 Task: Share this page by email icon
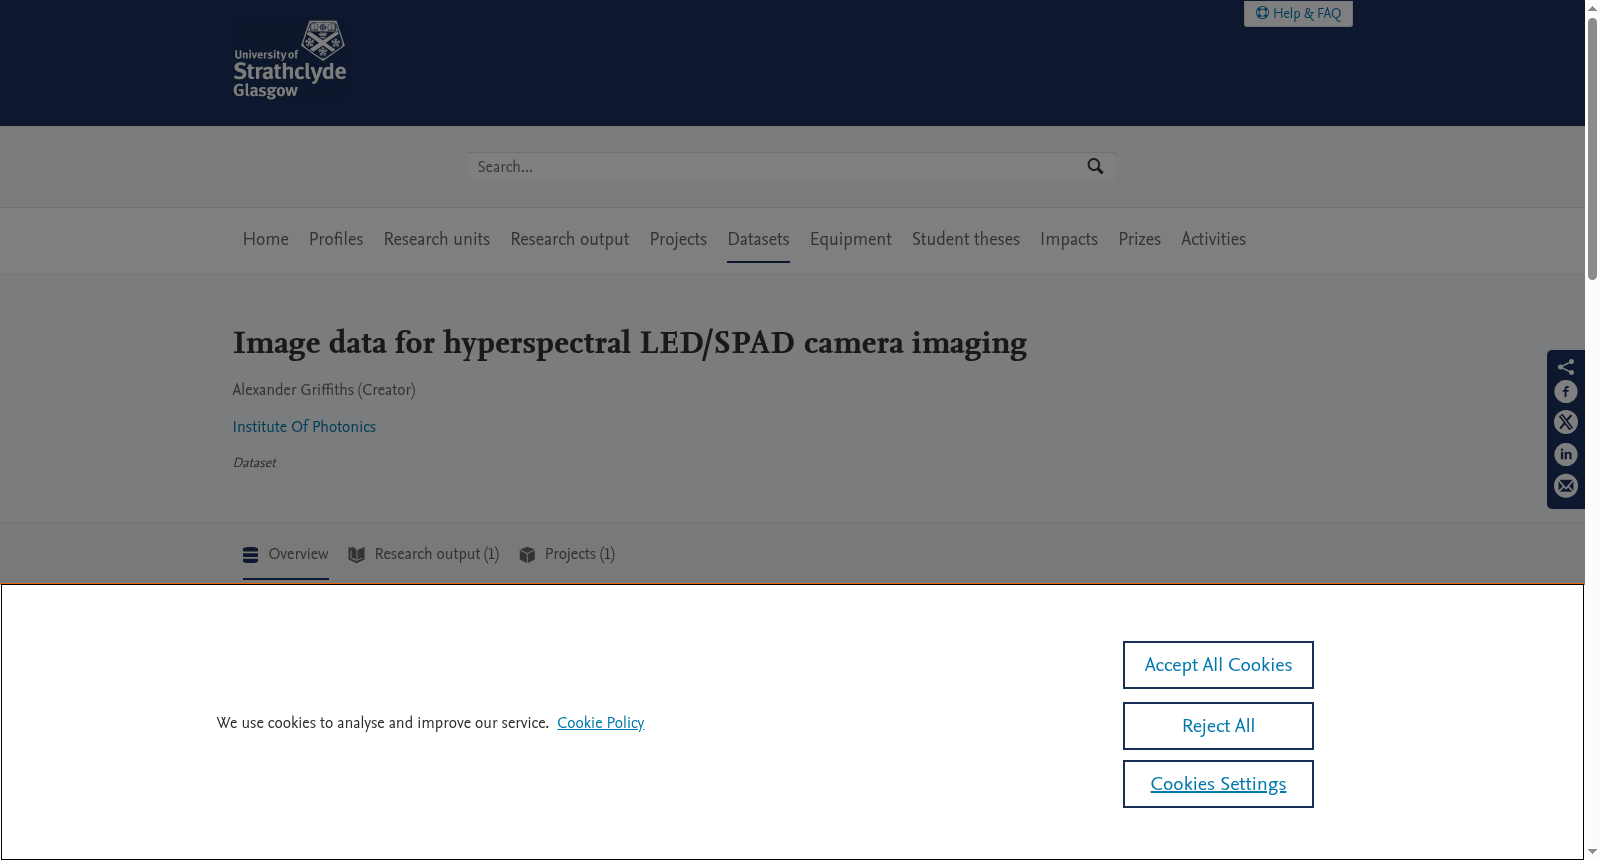tap(1566, 487)
